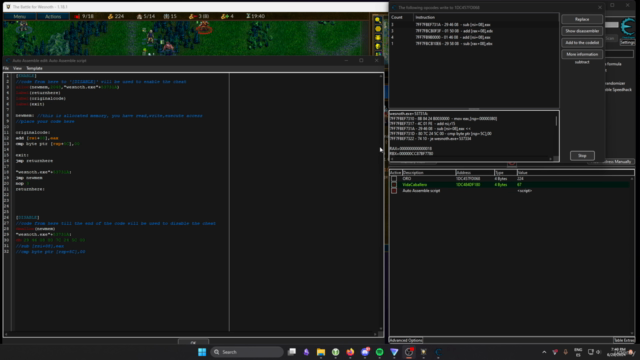Open the Wesnoth game Menu button
The width and height of the screenshot is (640, 360).
click(20, 16)
